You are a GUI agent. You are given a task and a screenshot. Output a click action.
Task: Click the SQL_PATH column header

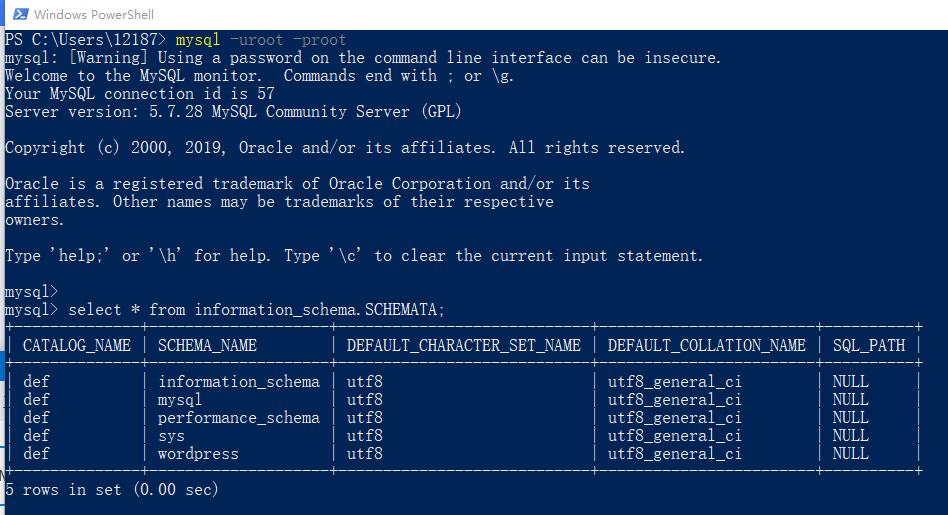click(x=868, y=346)
